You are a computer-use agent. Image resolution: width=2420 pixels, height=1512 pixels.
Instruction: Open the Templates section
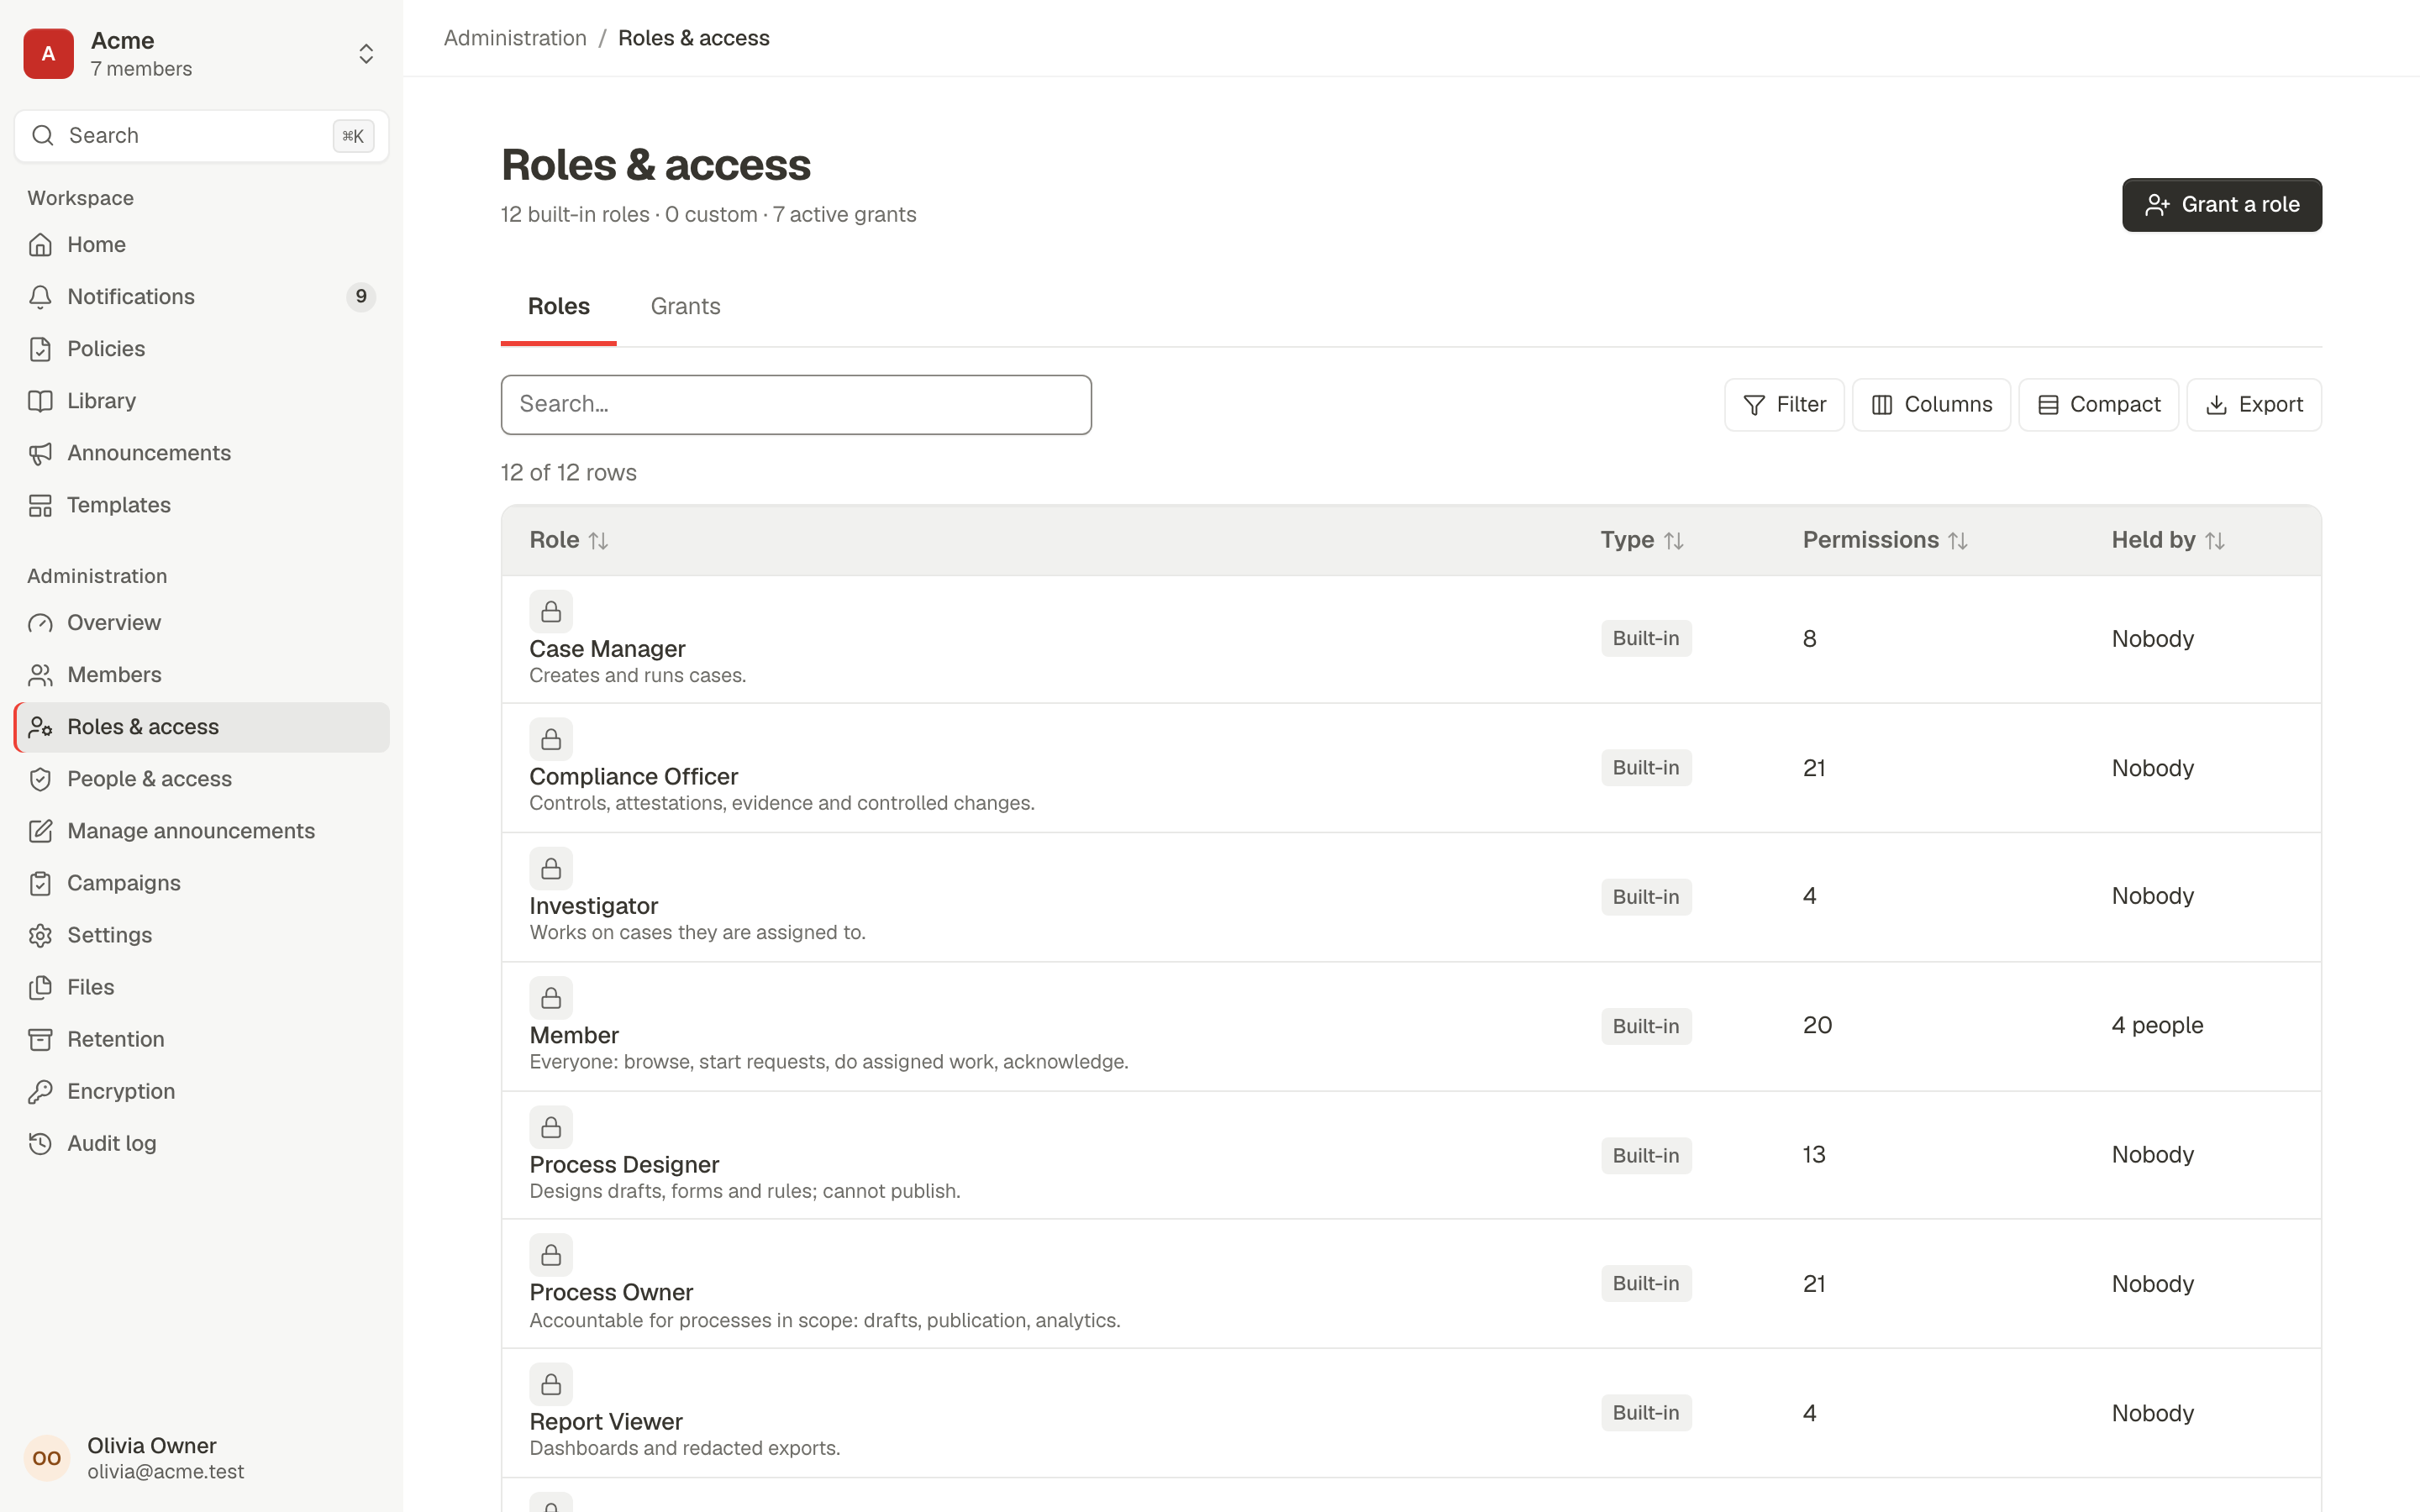coord(201,505)
